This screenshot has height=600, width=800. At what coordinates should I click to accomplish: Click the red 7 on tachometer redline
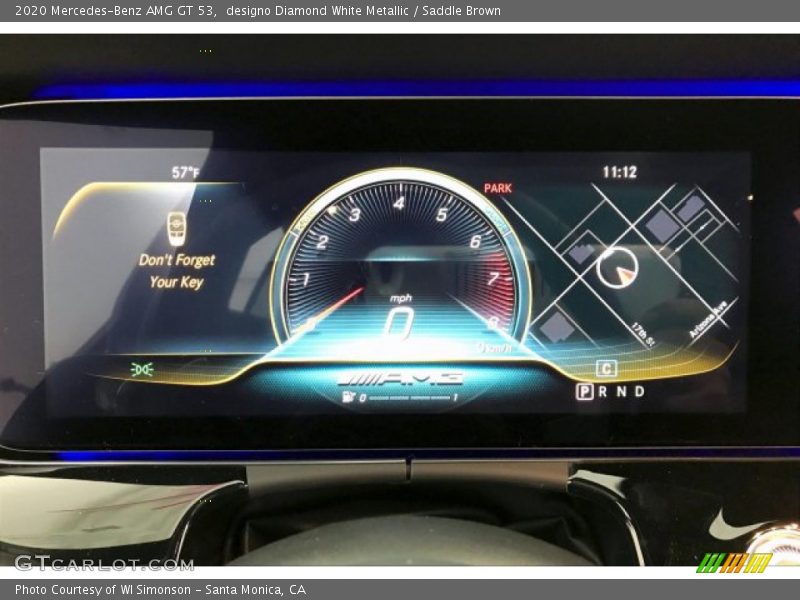point(492,279)
